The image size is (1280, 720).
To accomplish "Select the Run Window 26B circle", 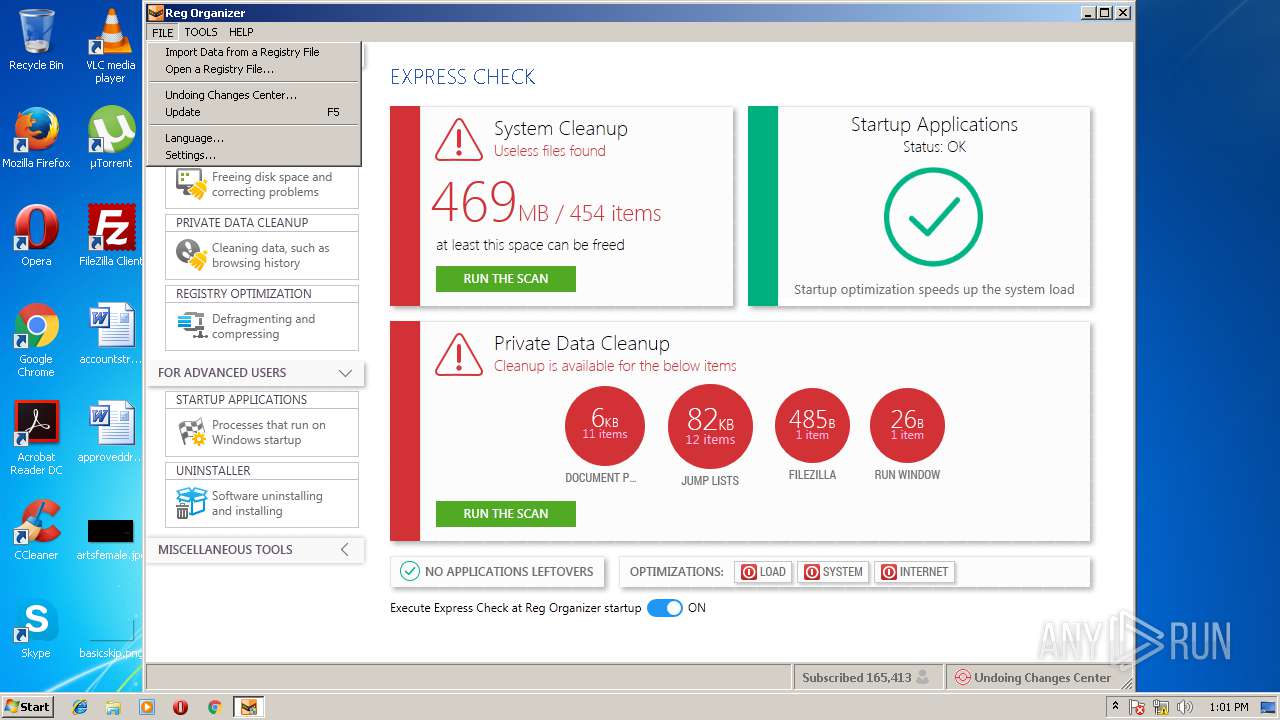I will click(x=907, y=426).
